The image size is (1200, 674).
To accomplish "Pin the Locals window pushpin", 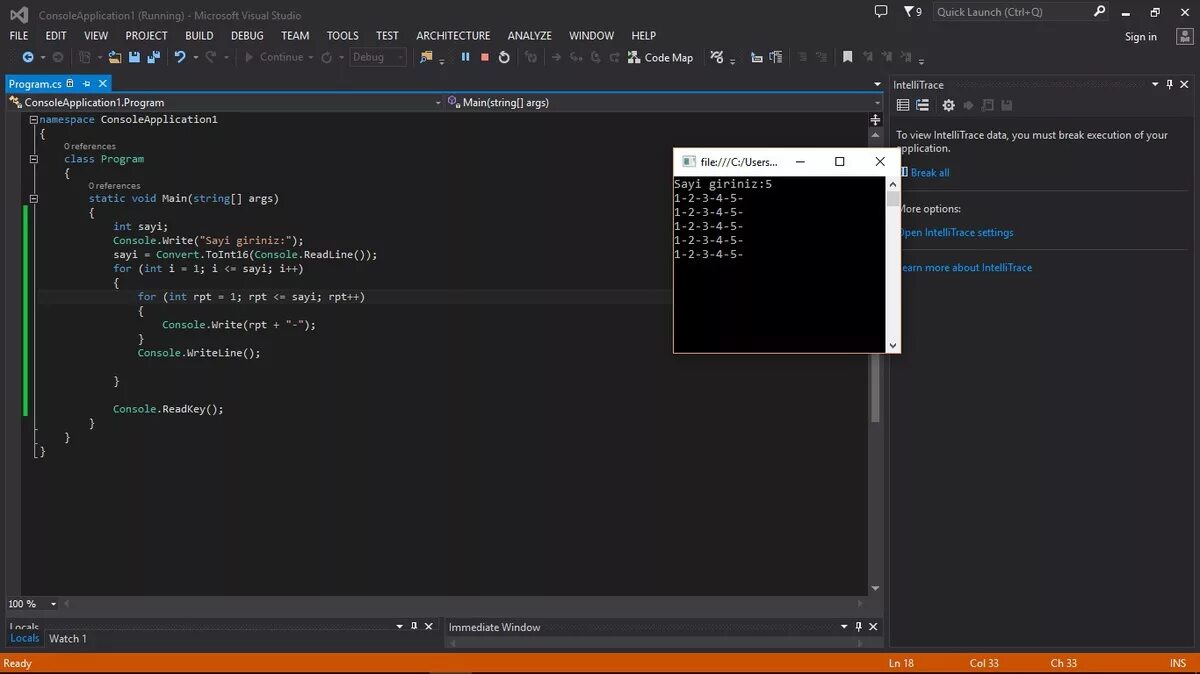I will 414,627.
